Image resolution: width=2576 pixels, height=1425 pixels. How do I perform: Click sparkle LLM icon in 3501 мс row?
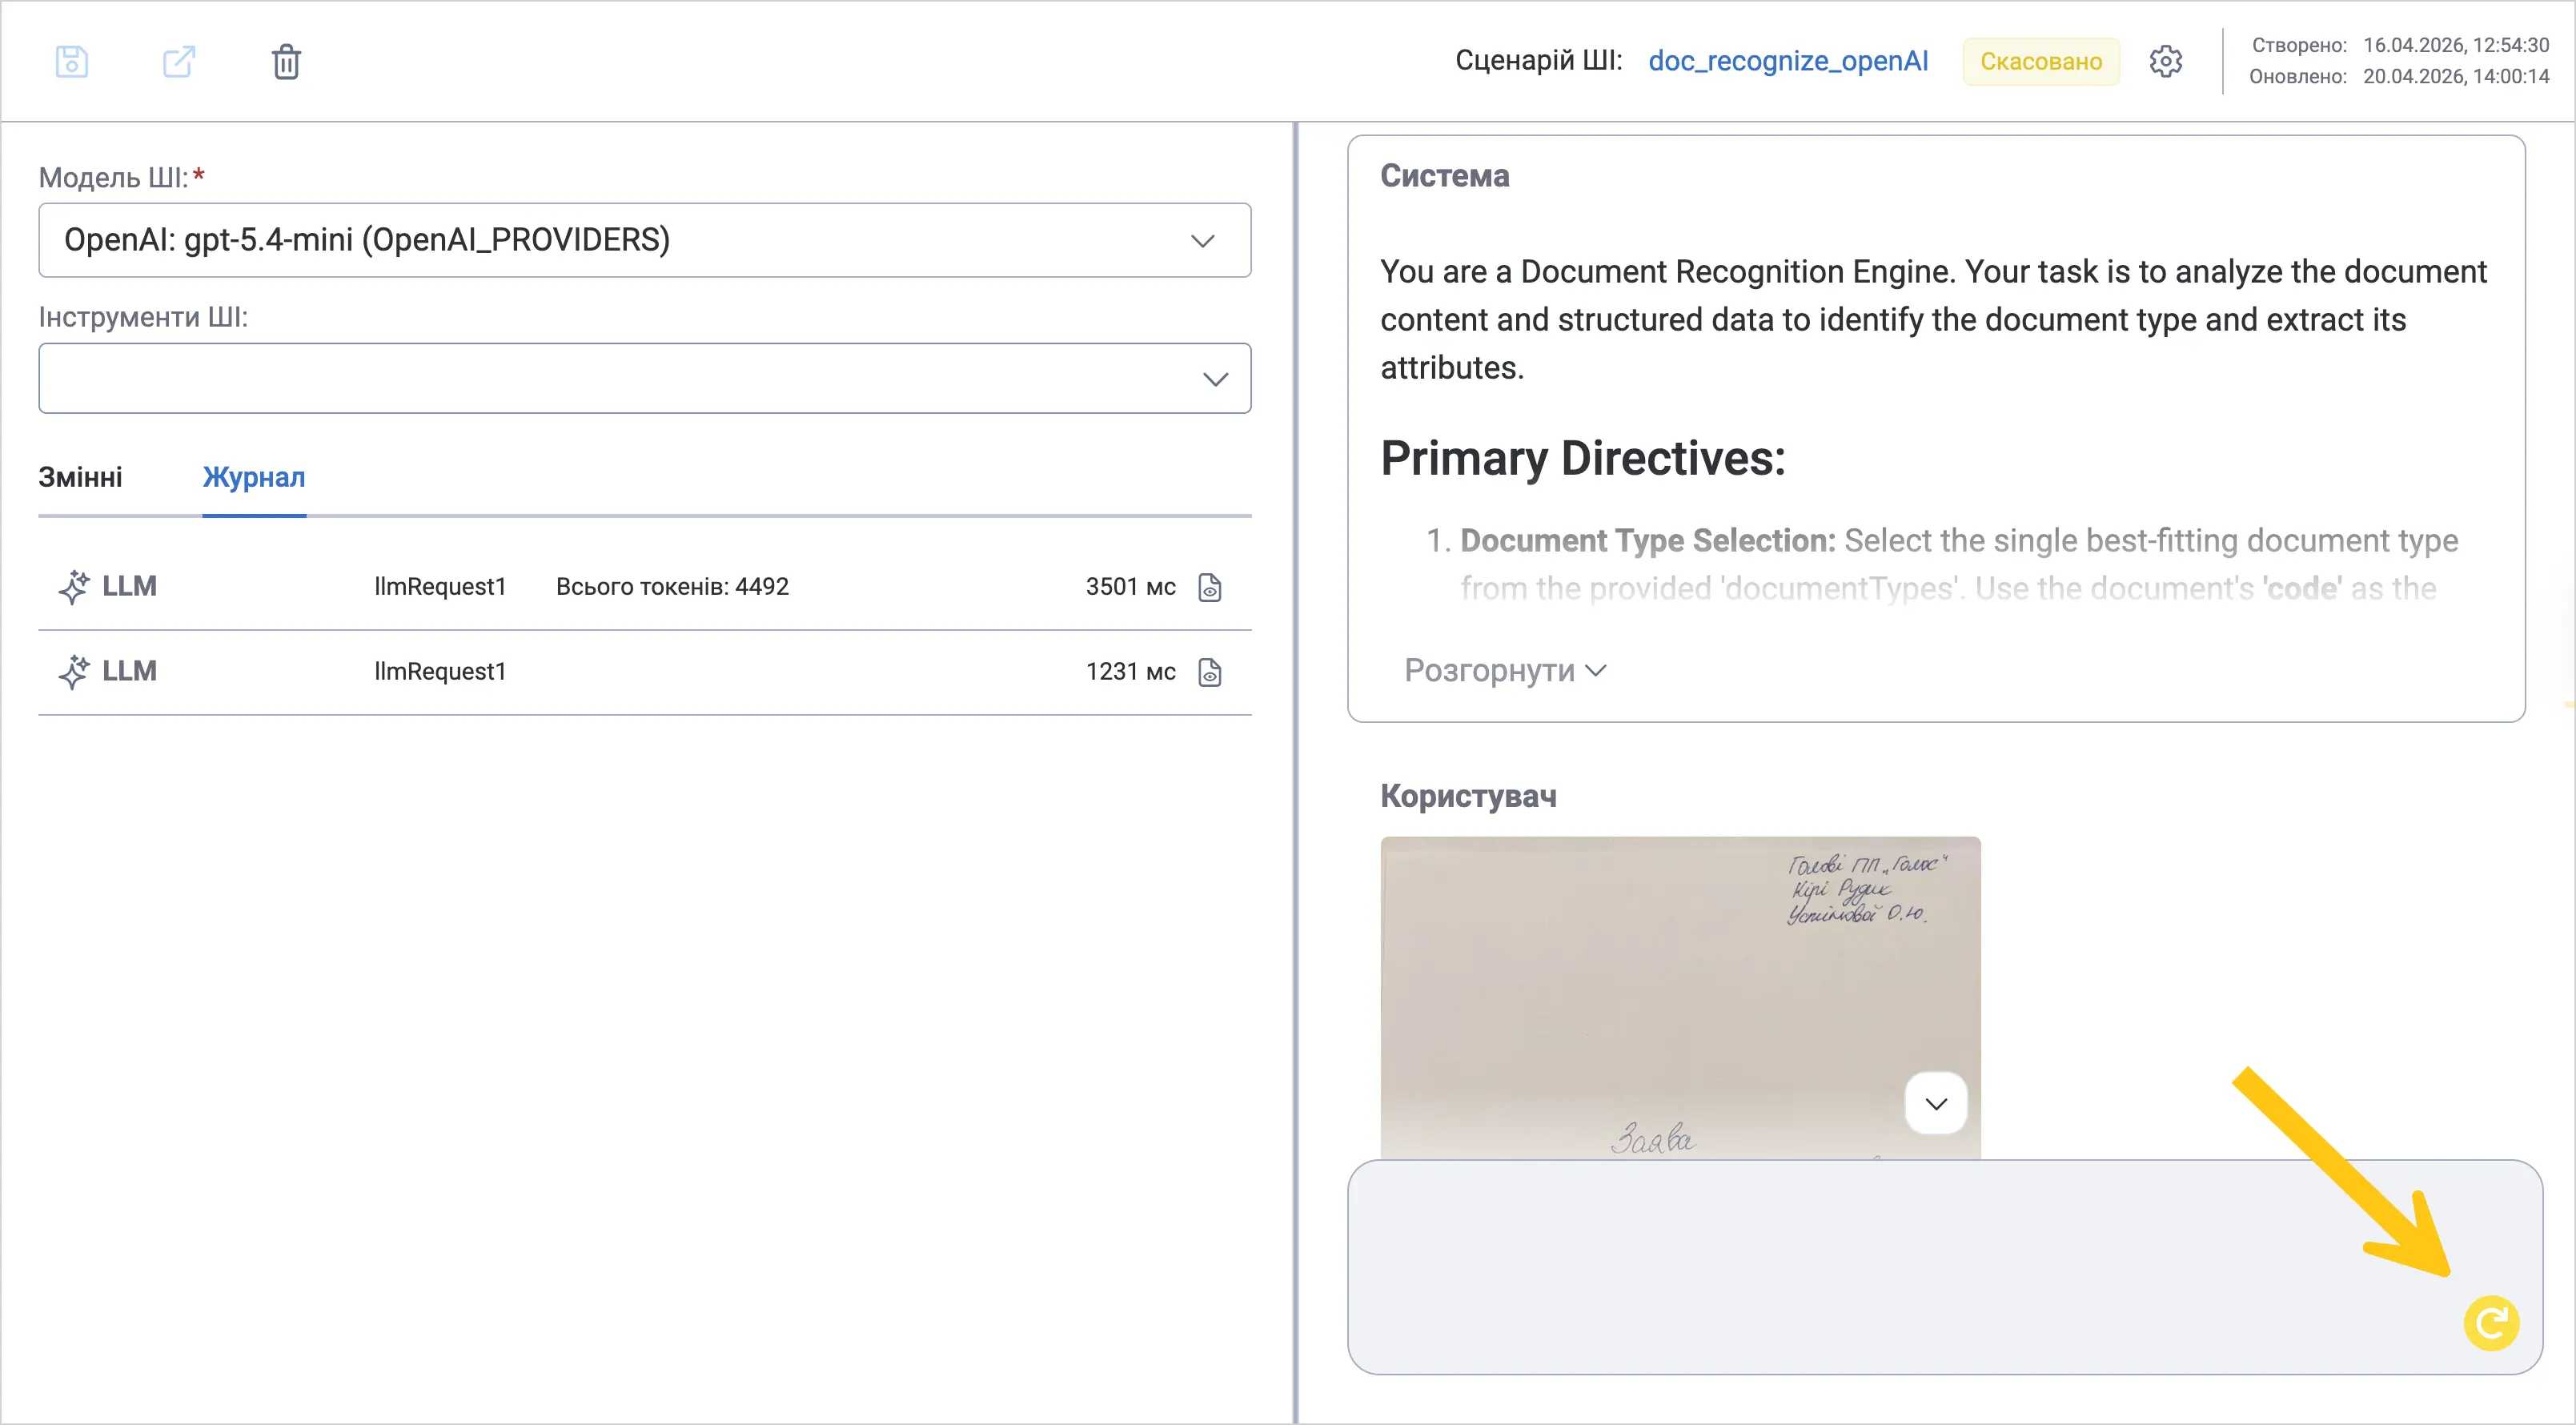click(x=74, y=587)
